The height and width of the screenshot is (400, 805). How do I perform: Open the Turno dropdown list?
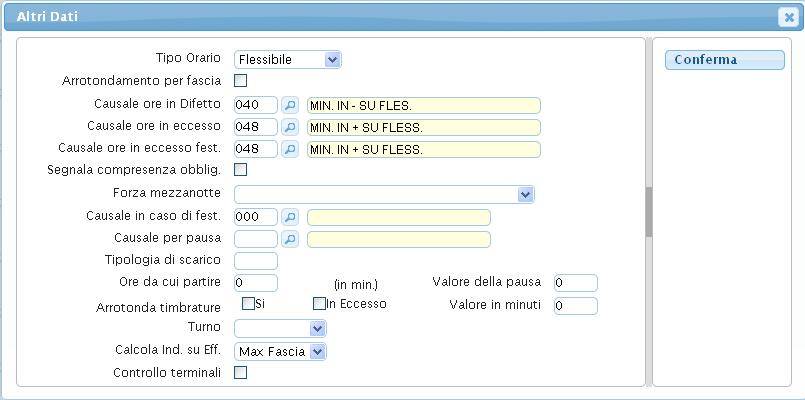pos(280,328)
